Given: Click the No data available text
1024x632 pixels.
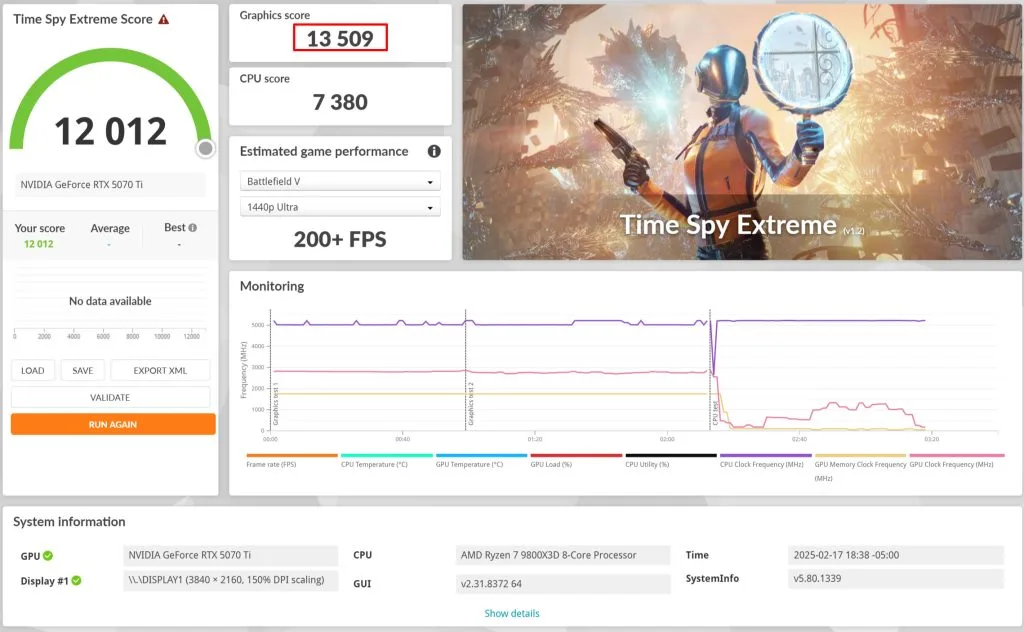Looking at the screenshot, I should point(110,301).
